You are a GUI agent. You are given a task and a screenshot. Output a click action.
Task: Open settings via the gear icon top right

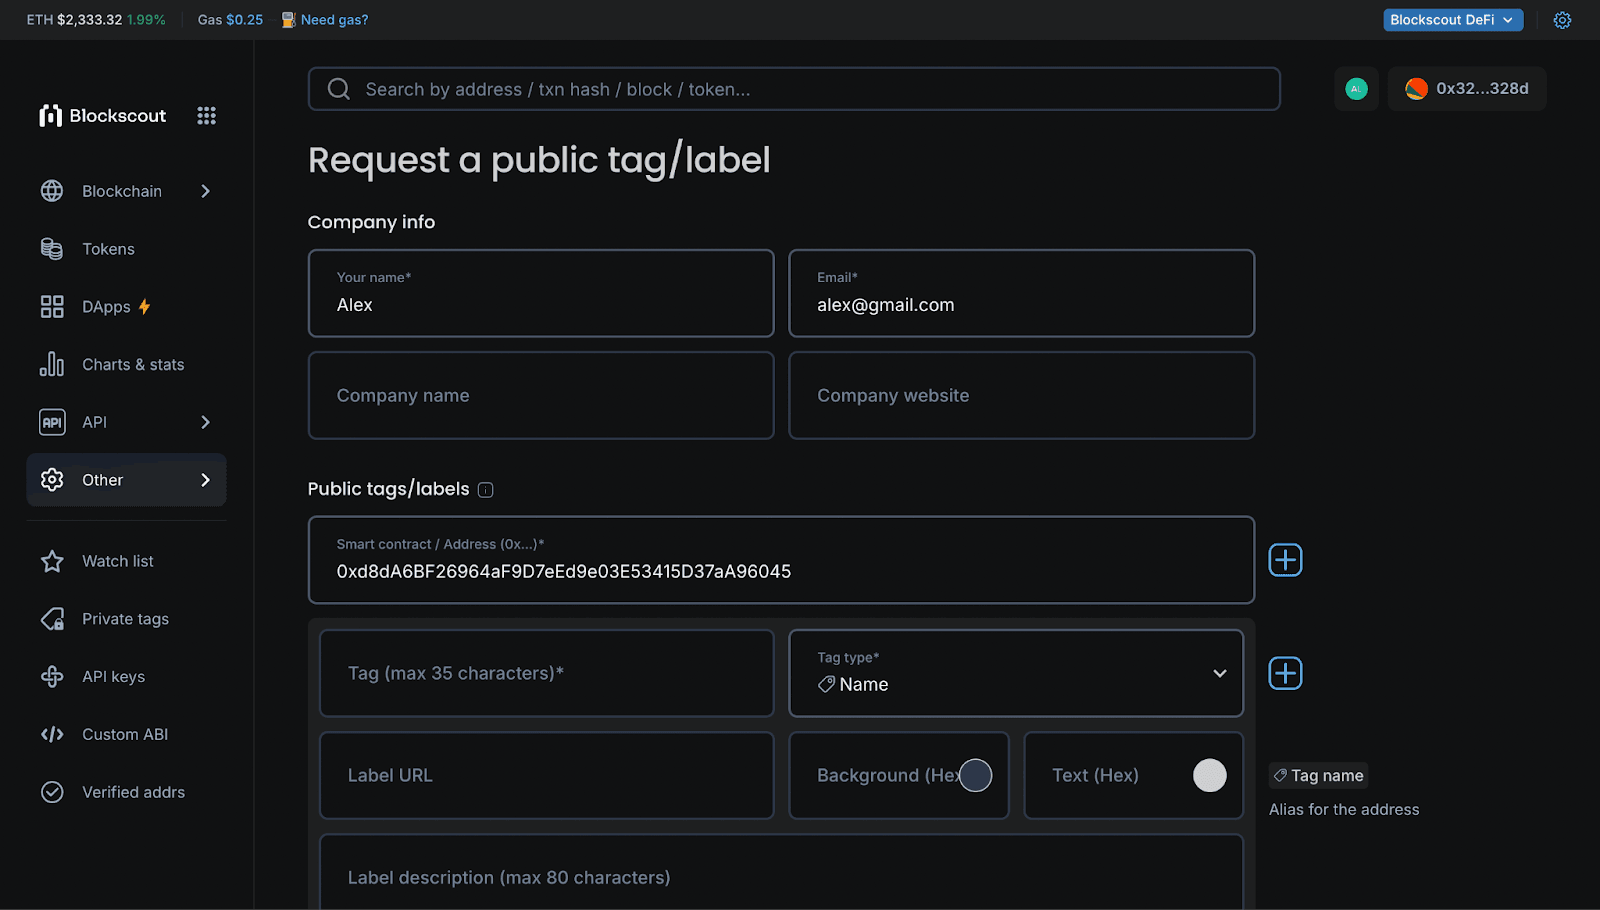1562,19
